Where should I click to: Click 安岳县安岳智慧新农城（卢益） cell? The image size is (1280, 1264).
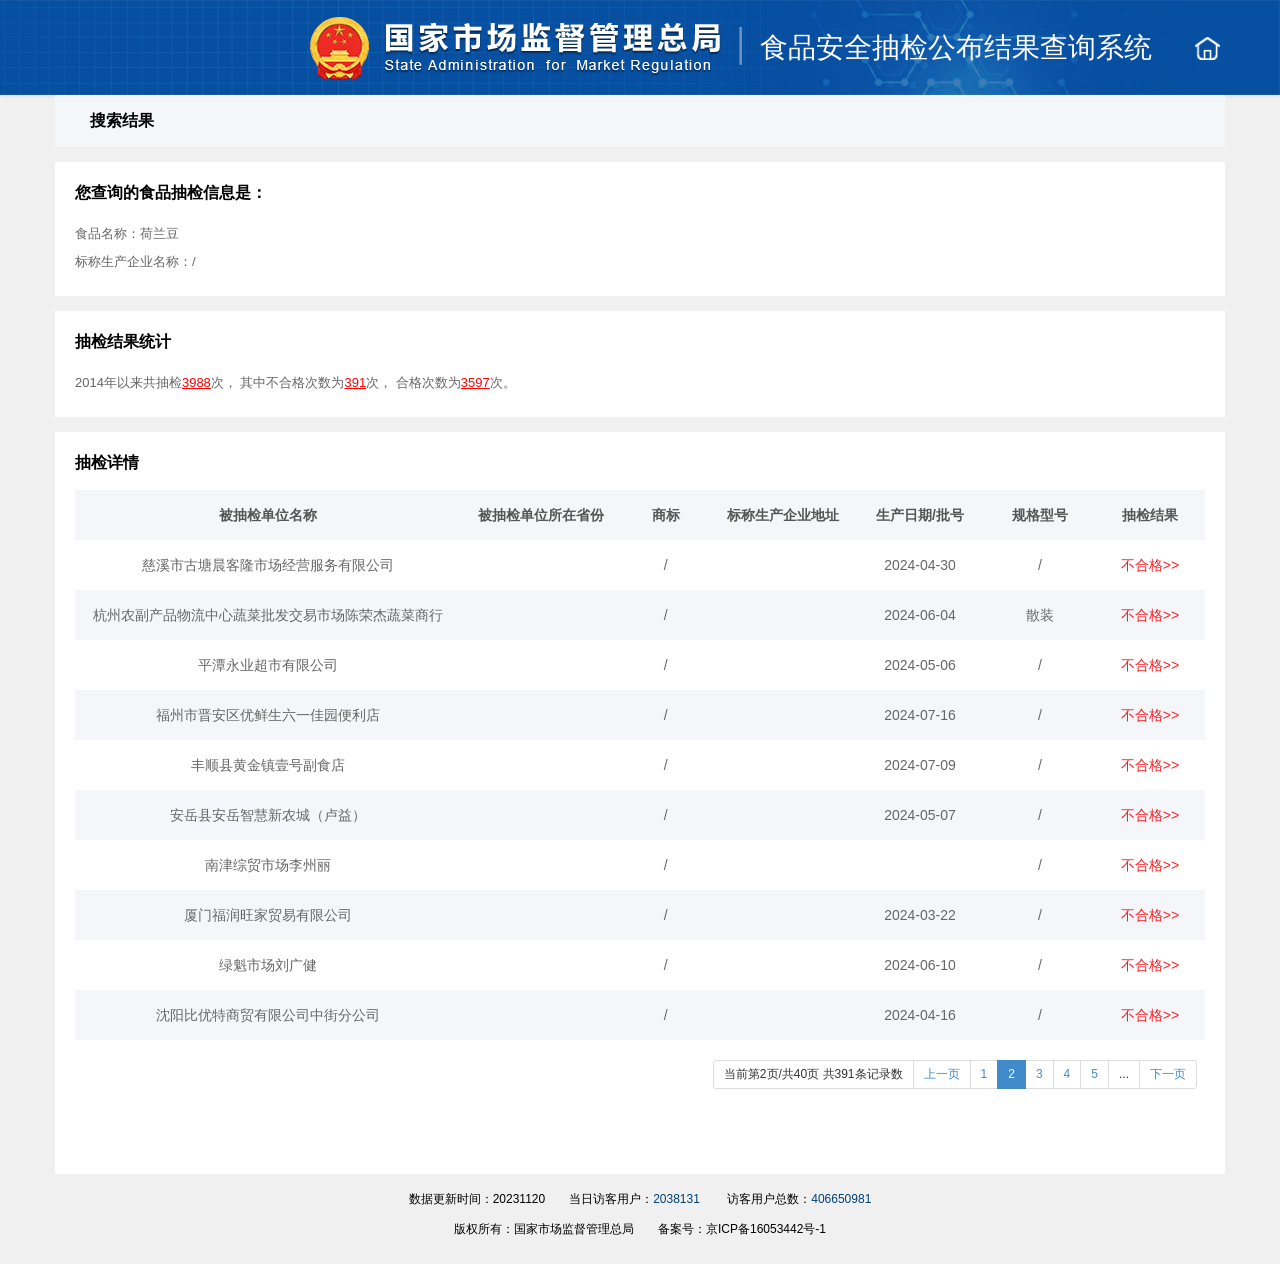point(268,815)
